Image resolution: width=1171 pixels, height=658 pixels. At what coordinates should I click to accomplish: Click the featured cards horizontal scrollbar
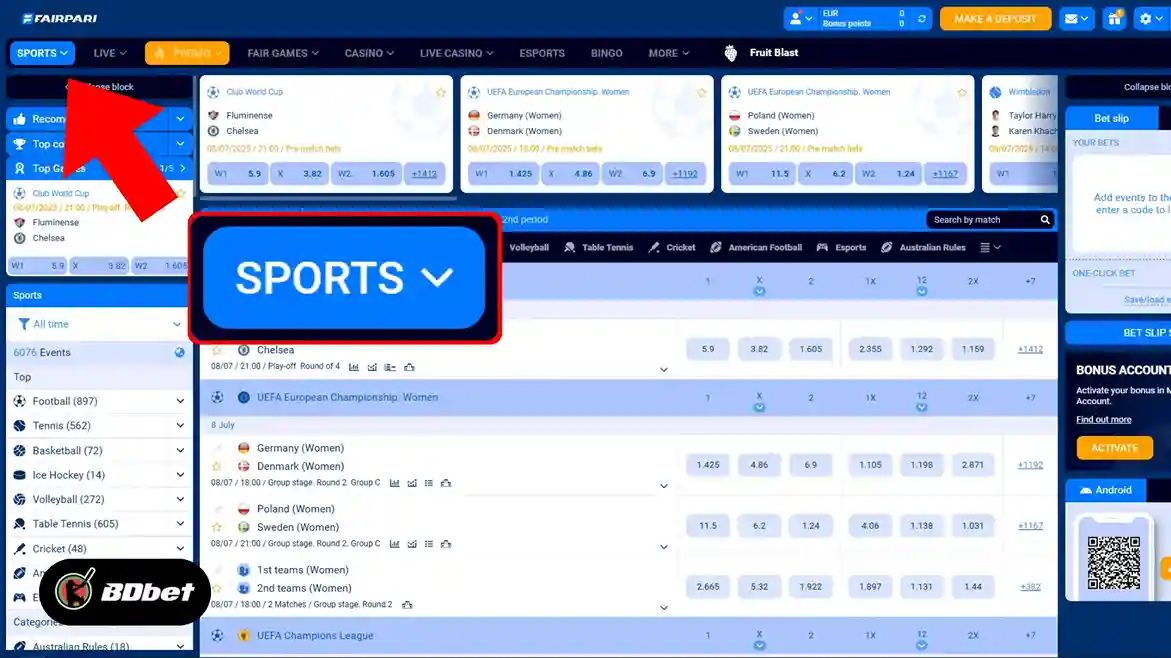(x=329, y=199)
